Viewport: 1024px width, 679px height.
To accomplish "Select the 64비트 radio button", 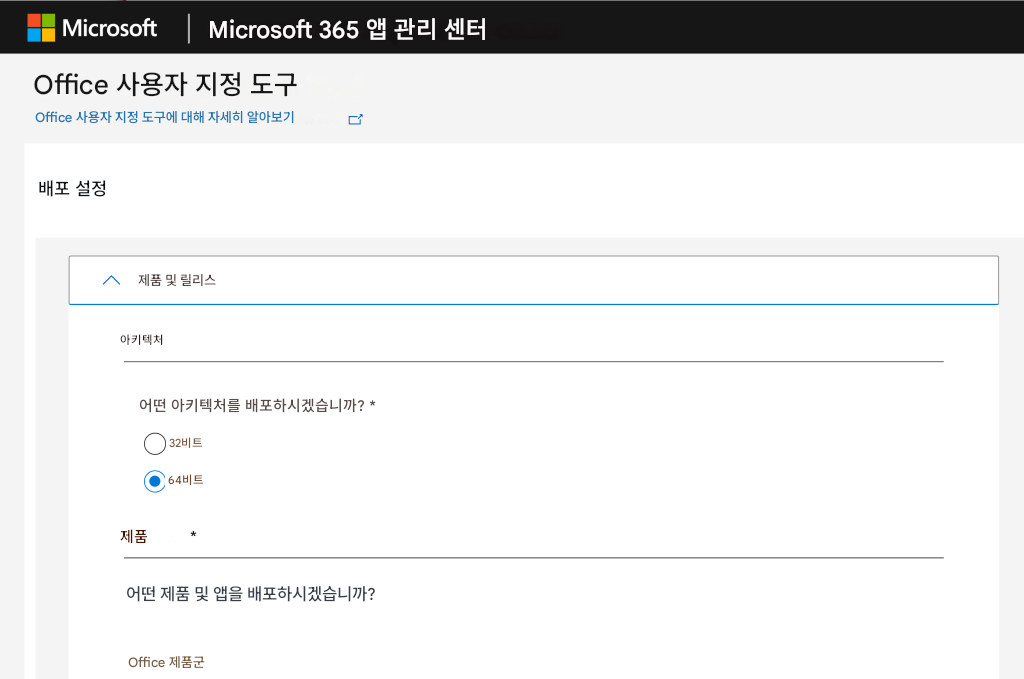I will pos(155,481).
